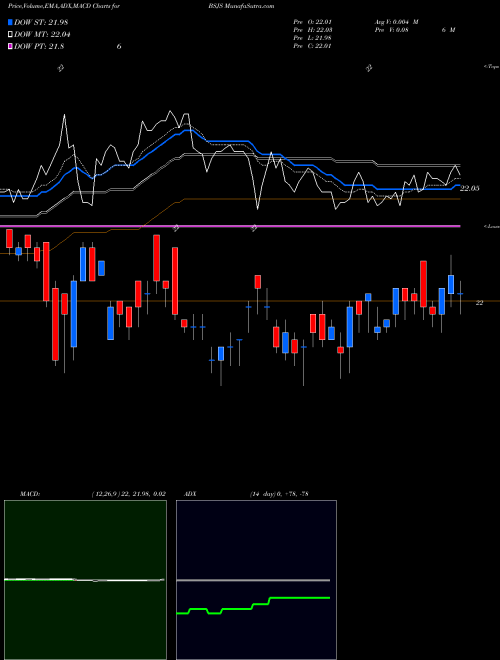Image resolution: width=500 pixels, height=660 pixels.
Task: Select the 'DOW PT: 21.8' legend label
Action: pos(39,47)
